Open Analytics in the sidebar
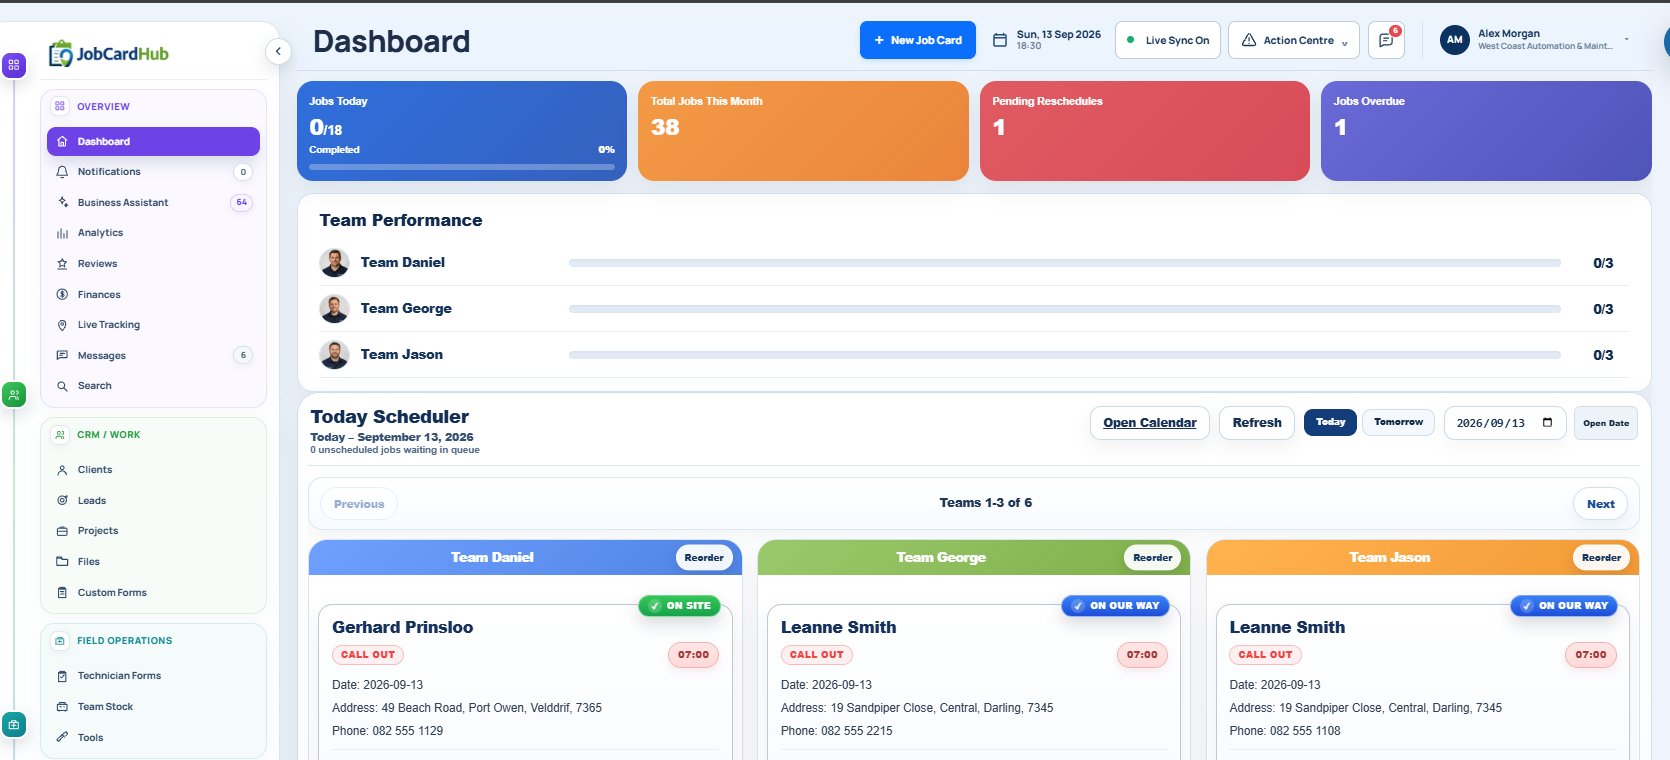This screenshot has width=1670, height=760. tap(153, 233)
